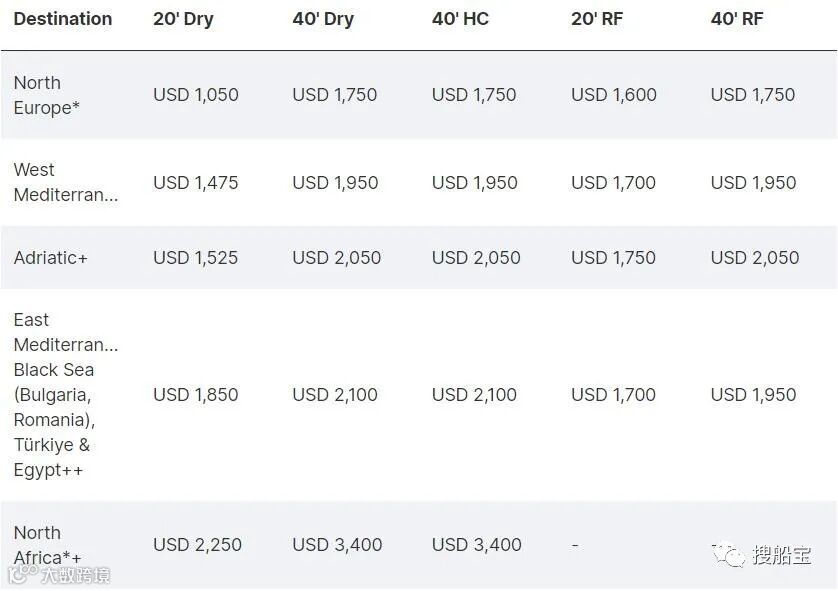Select the East Mediterranean, Black Sea destination cell

tap(65, 394)
